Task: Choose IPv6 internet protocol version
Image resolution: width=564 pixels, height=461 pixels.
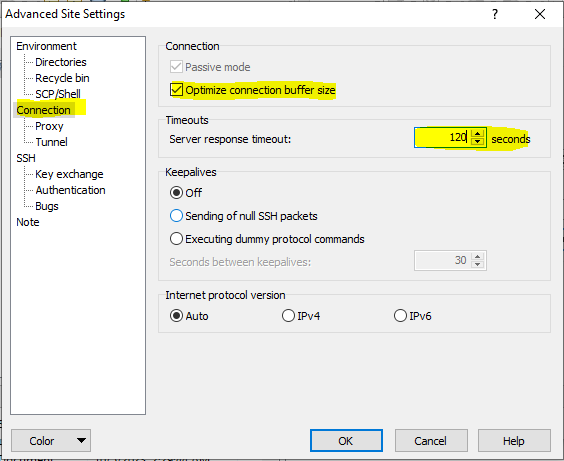Action: point(400,316)
